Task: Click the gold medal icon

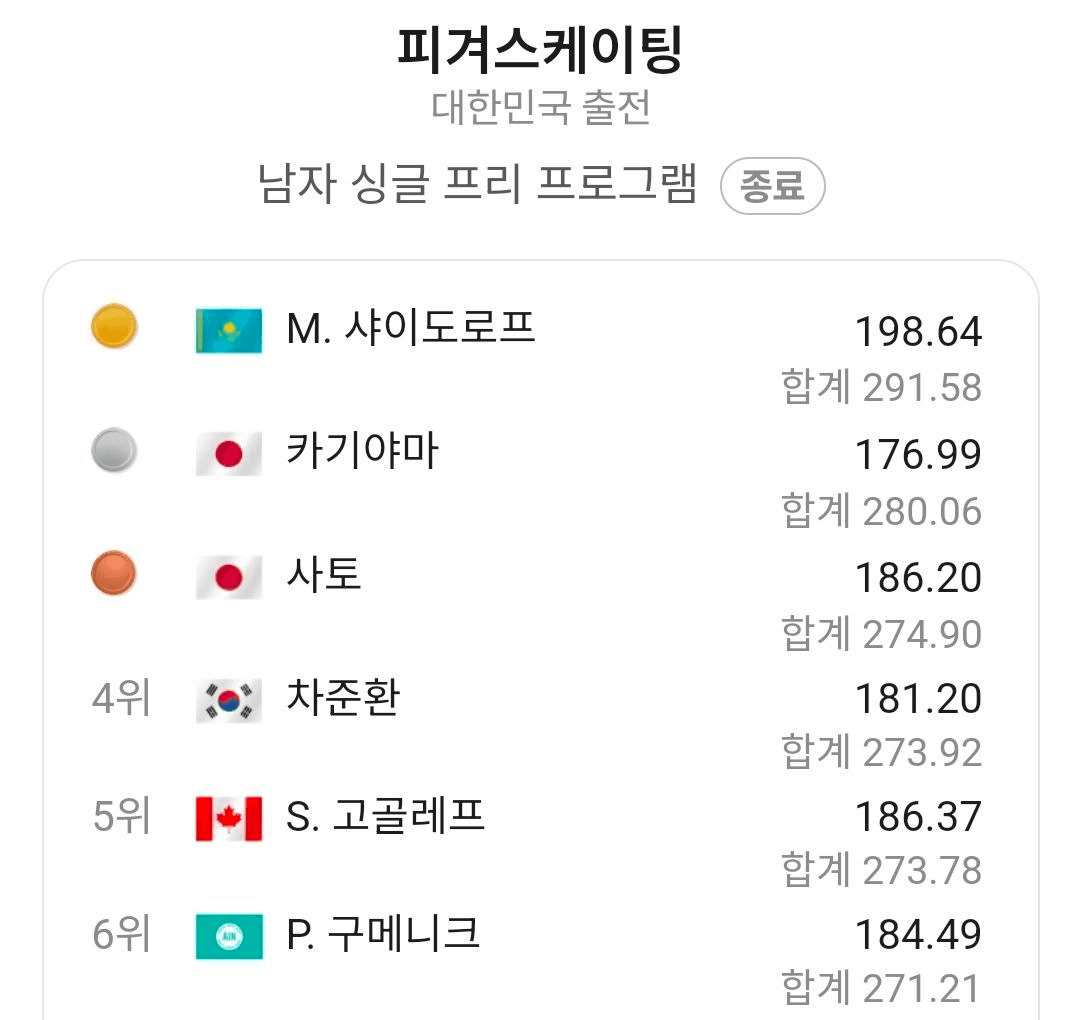Action: click(x=114, y=327)
